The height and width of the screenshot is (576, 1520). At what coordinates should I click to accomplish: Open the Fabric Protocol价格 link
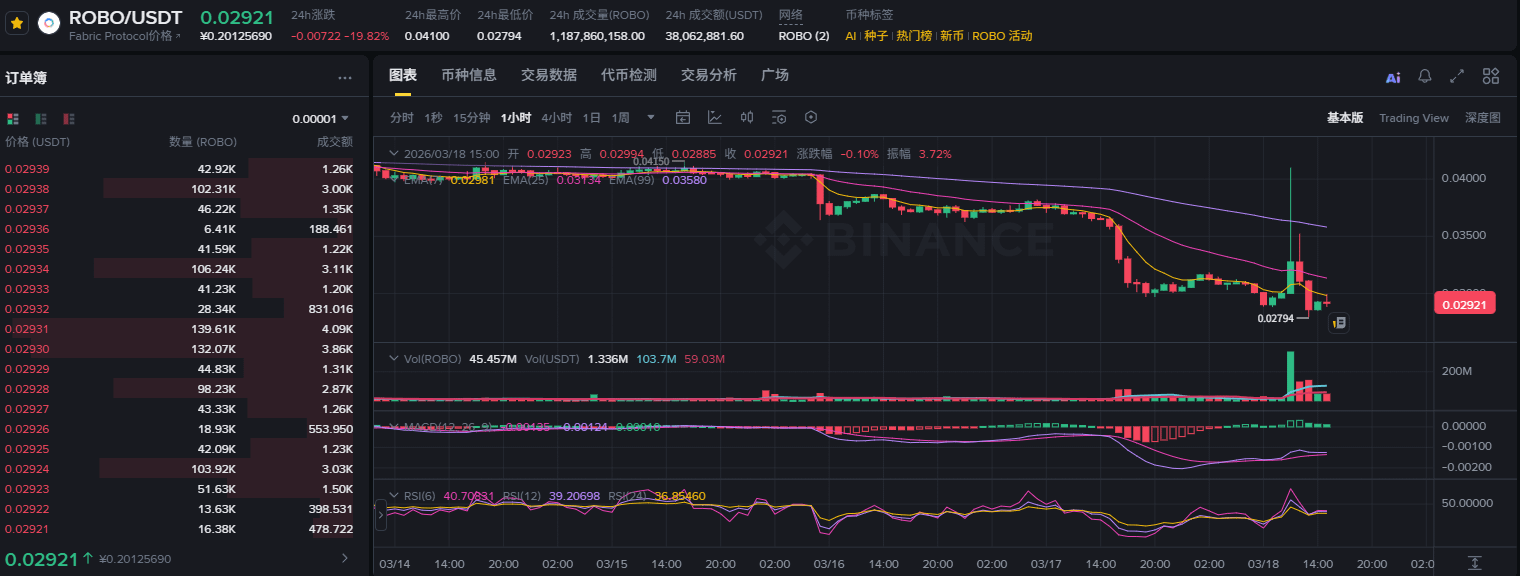tap(125, 36)
